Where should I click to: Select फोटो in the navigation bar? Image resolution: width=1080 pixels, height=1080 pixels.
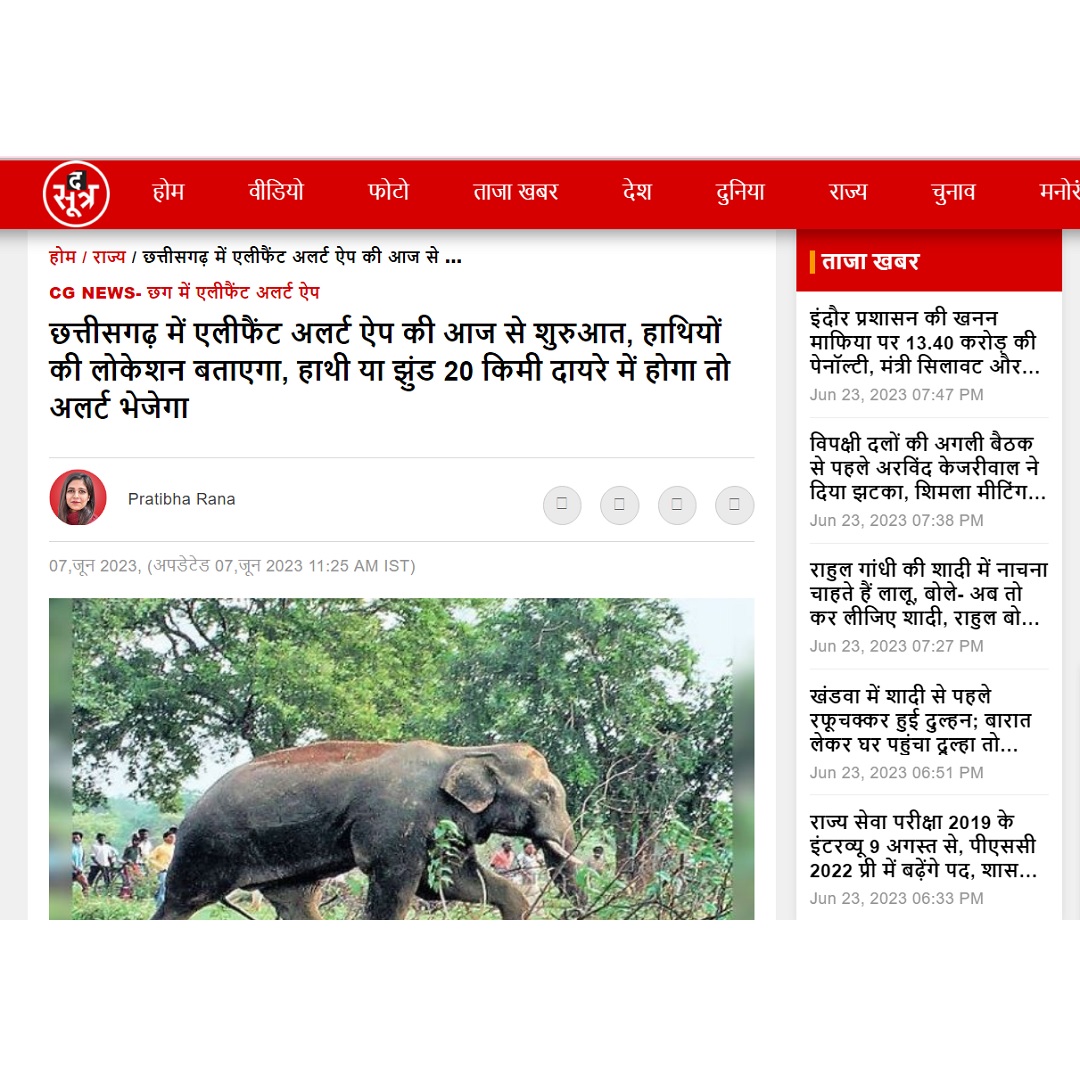pos(388,191)
